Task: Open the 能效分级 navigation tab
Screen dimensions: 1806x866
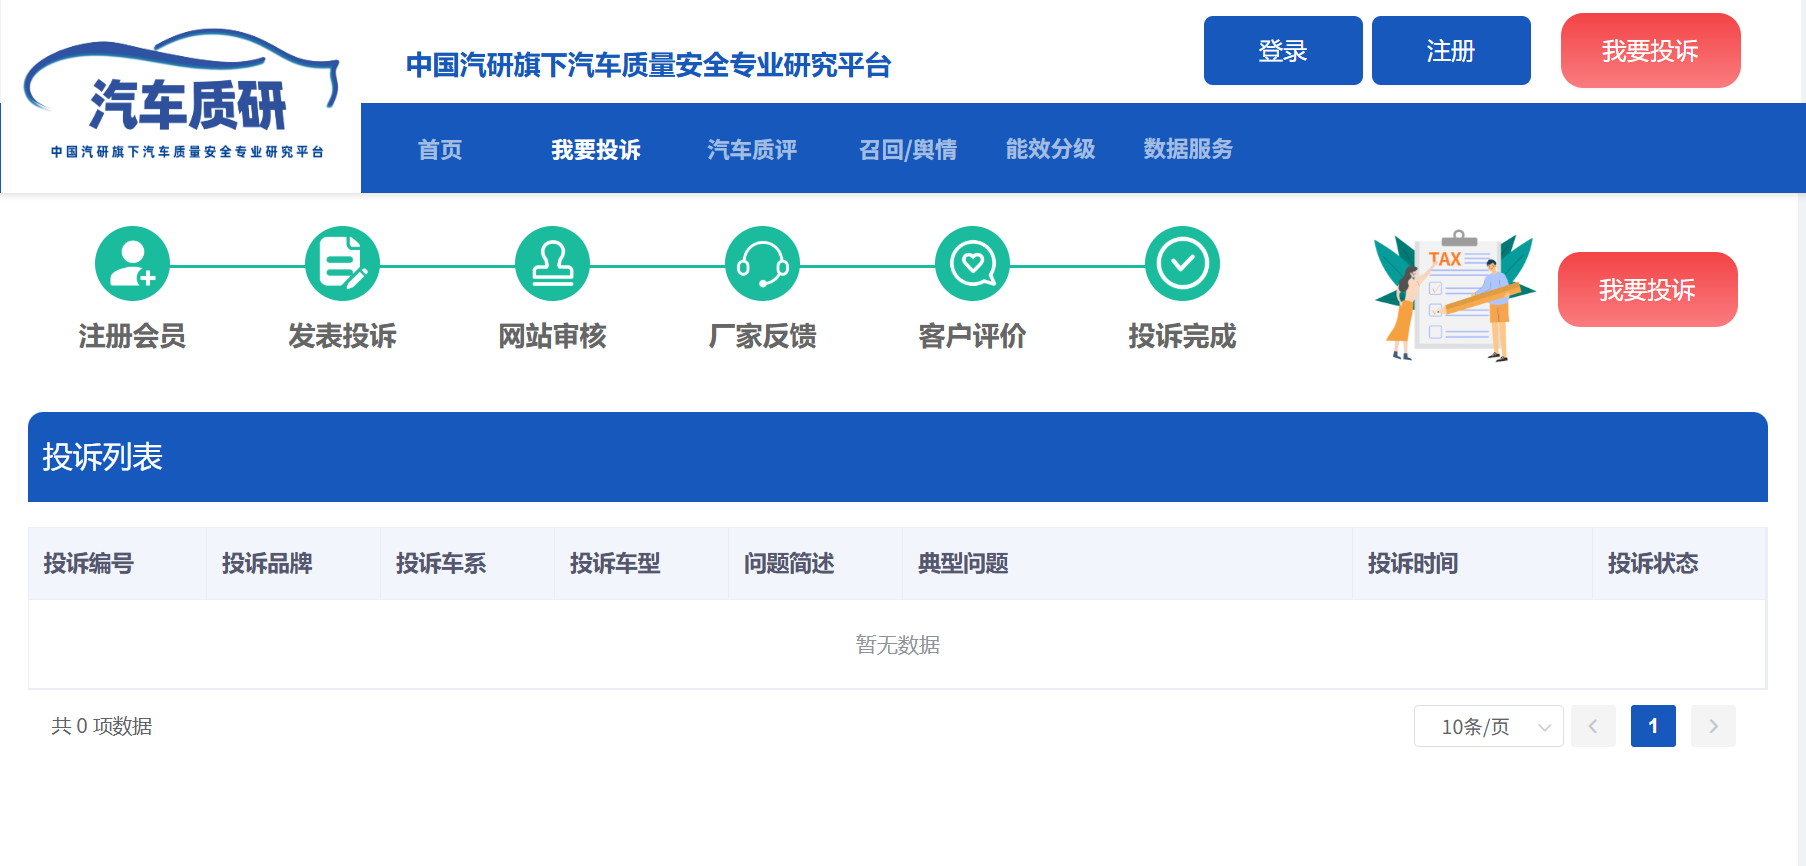Action: [1050, 150]
